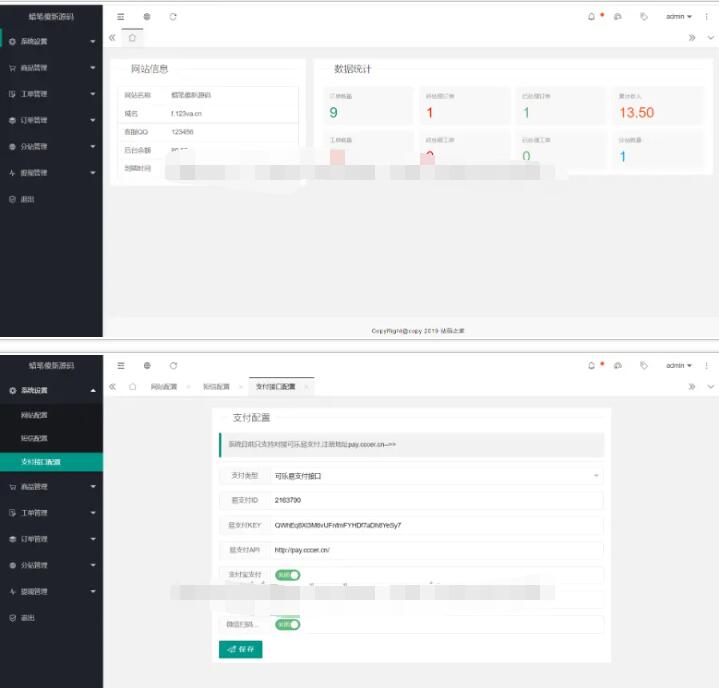
Task: Open the 支付类型 dropdown
Action: 437,476
